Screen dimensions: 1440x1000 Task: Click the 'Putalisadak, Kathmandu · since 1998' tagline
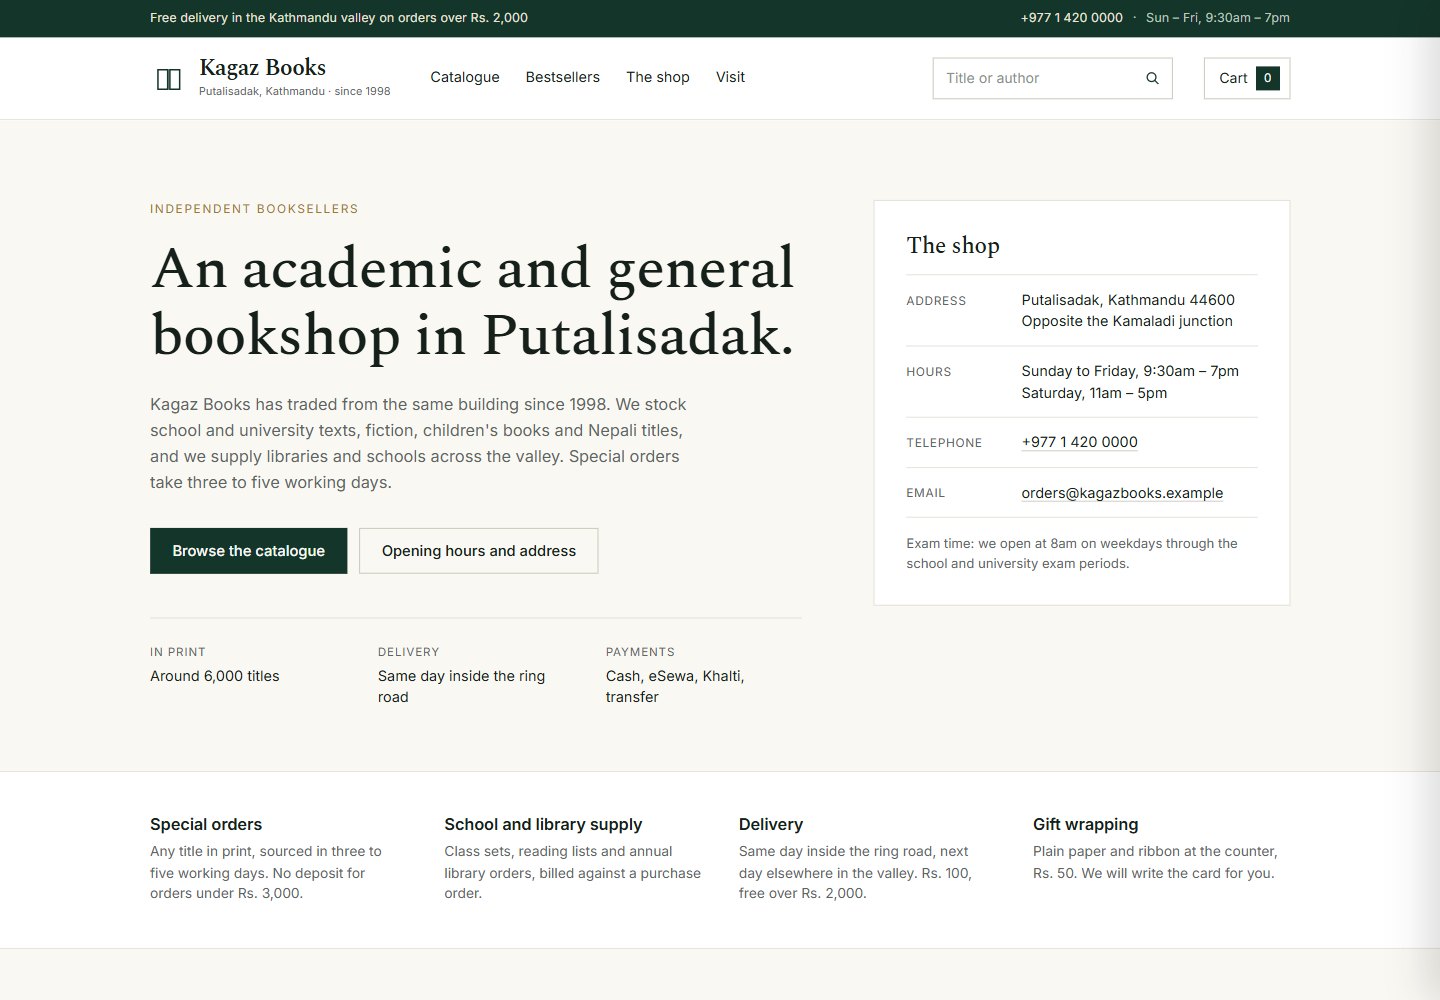point(295,91)
